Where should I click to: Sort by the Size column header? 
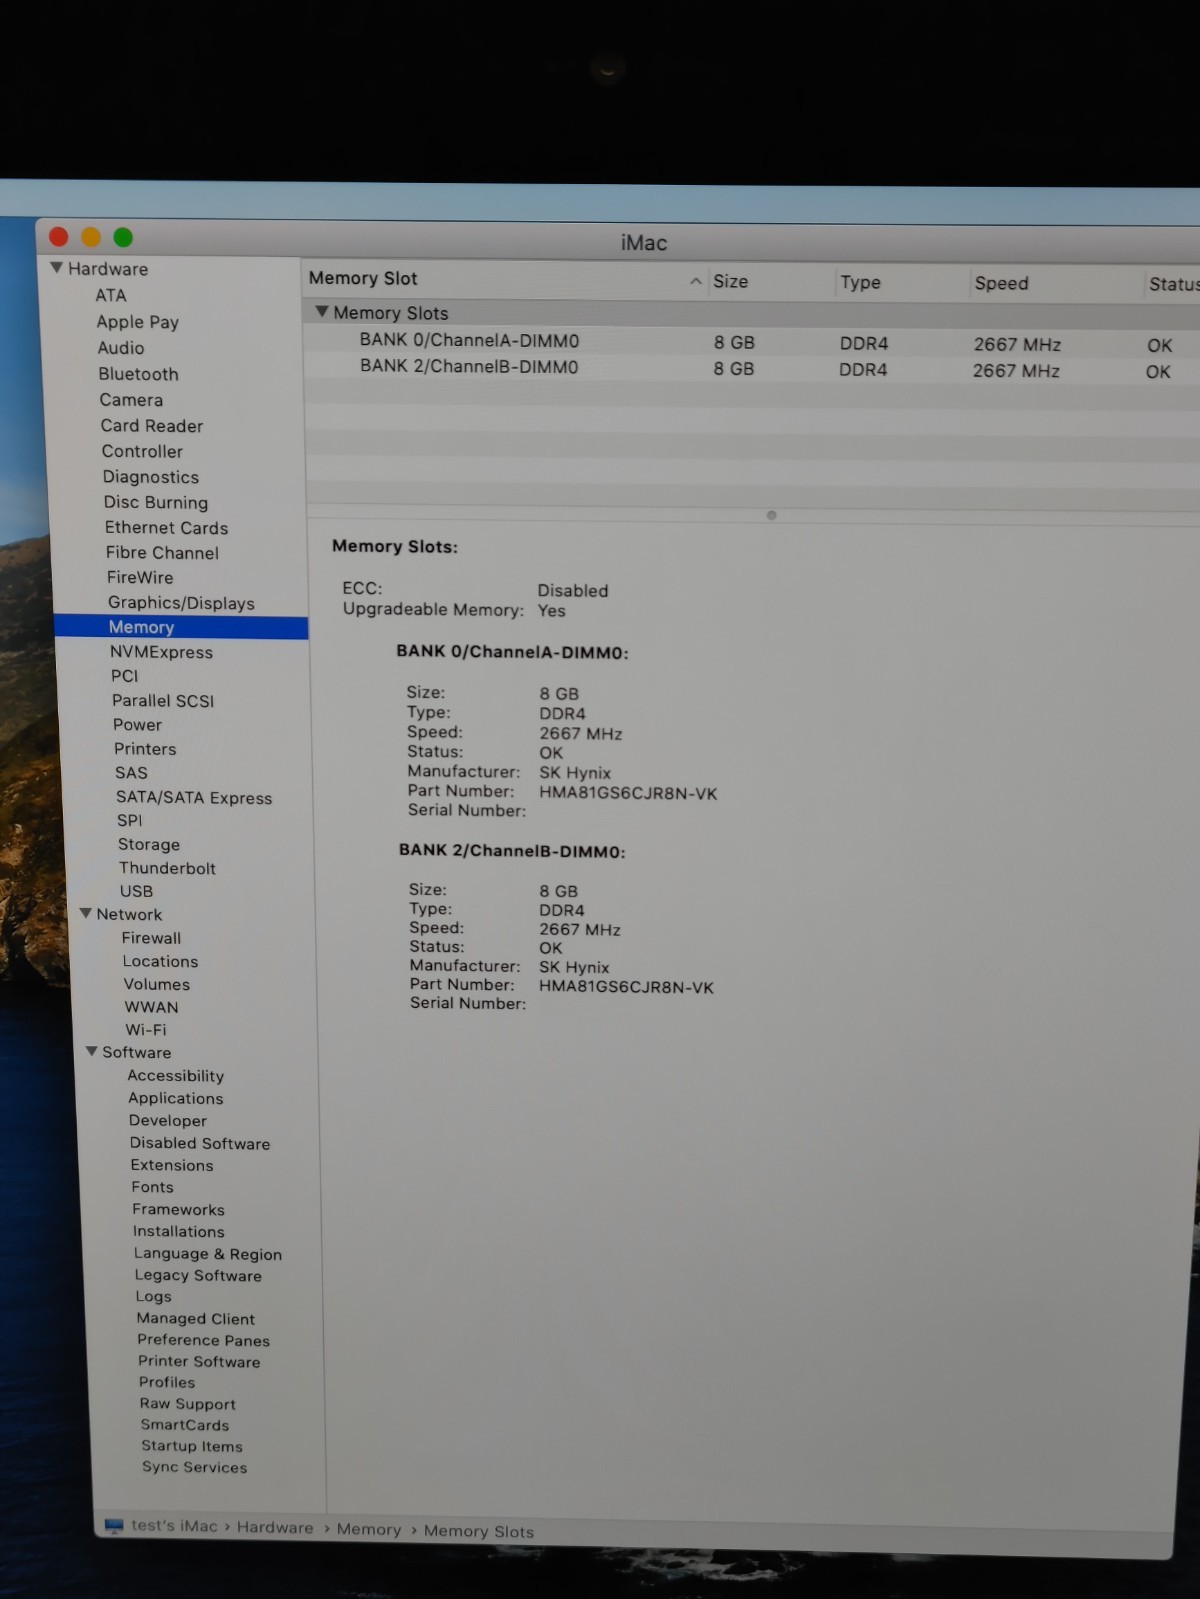tap(731, 281)
